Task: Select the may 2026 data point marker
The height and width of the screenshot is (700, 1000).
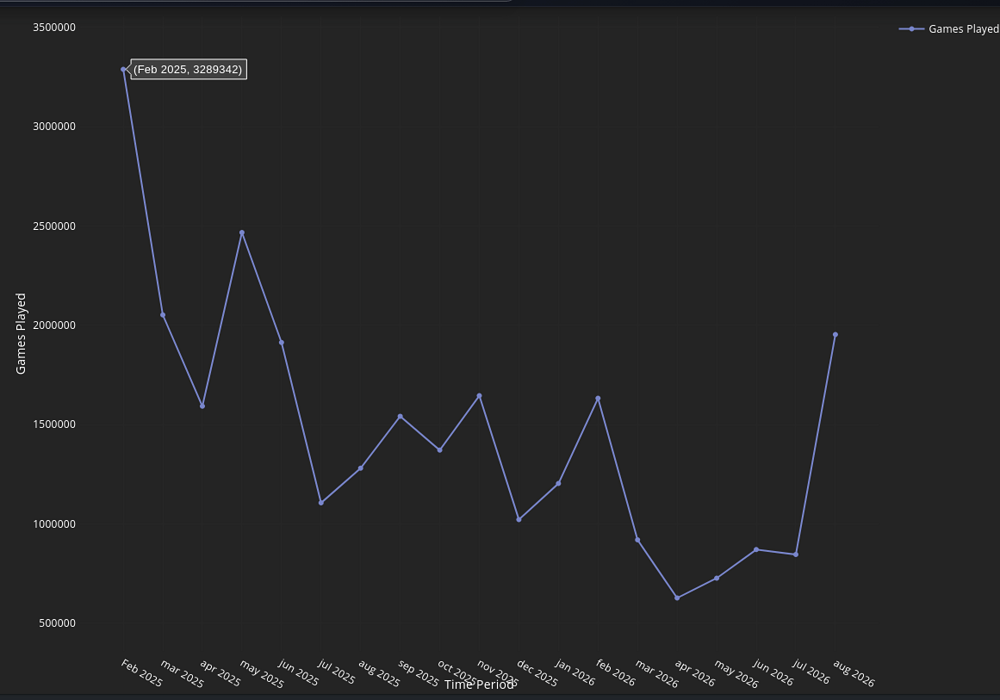Action: 716,578
